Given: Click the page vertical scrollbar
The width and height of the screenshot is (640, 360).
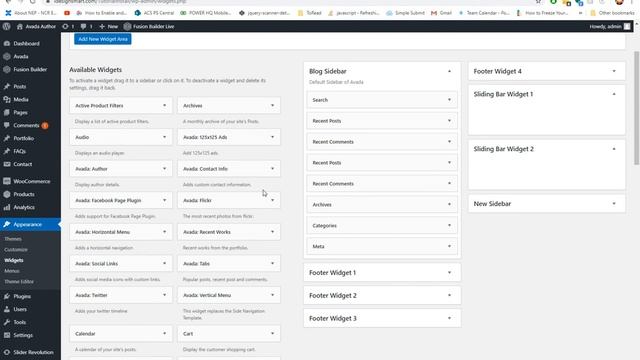Looking at the screenshot, I should coord(636,108).
